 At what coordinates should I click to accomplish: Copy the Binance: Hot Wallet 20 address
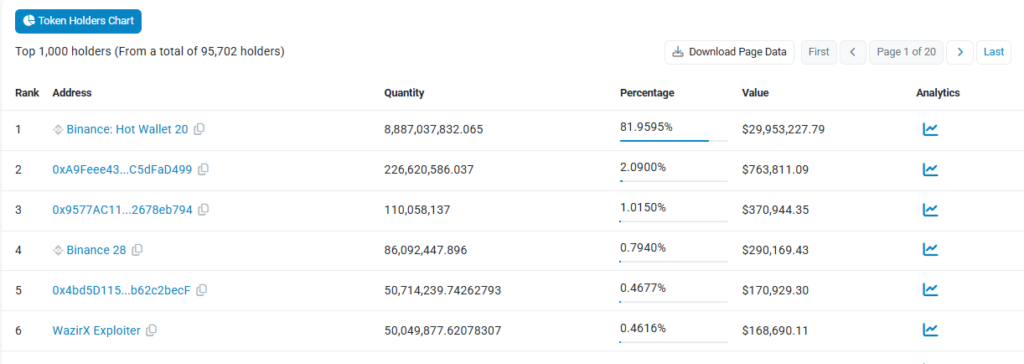[199, 129]
